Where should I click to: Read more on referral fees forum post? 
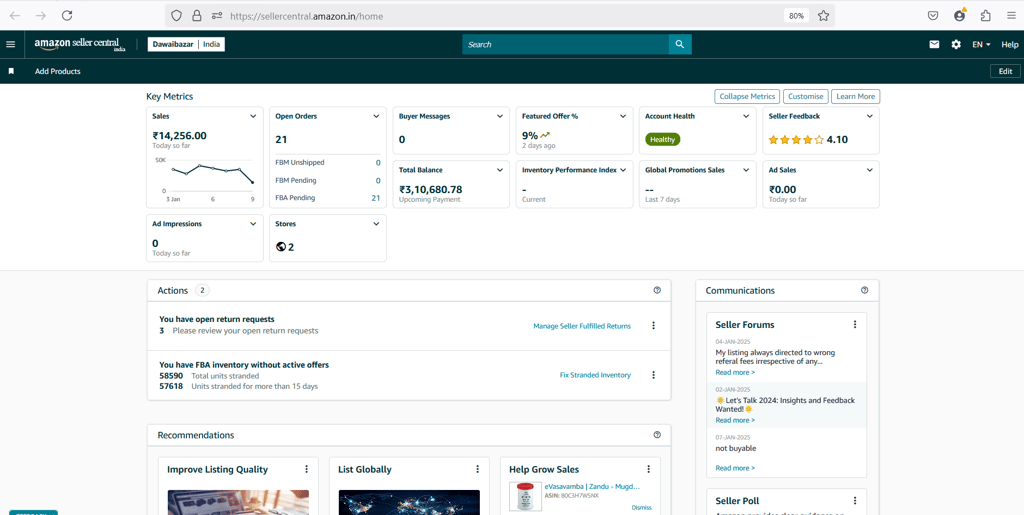coord(735,373)
